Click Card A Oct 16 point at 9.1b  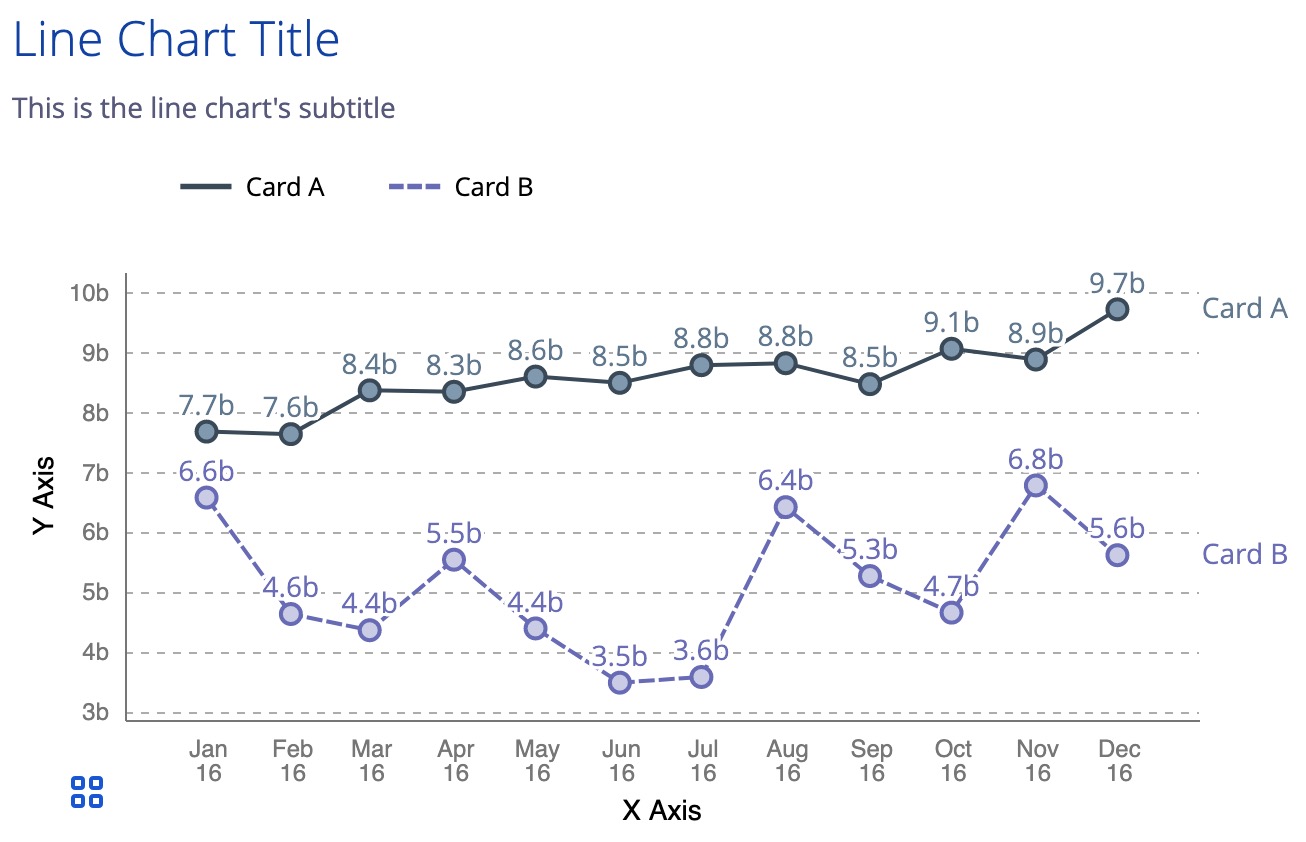(x=951, y=348)
